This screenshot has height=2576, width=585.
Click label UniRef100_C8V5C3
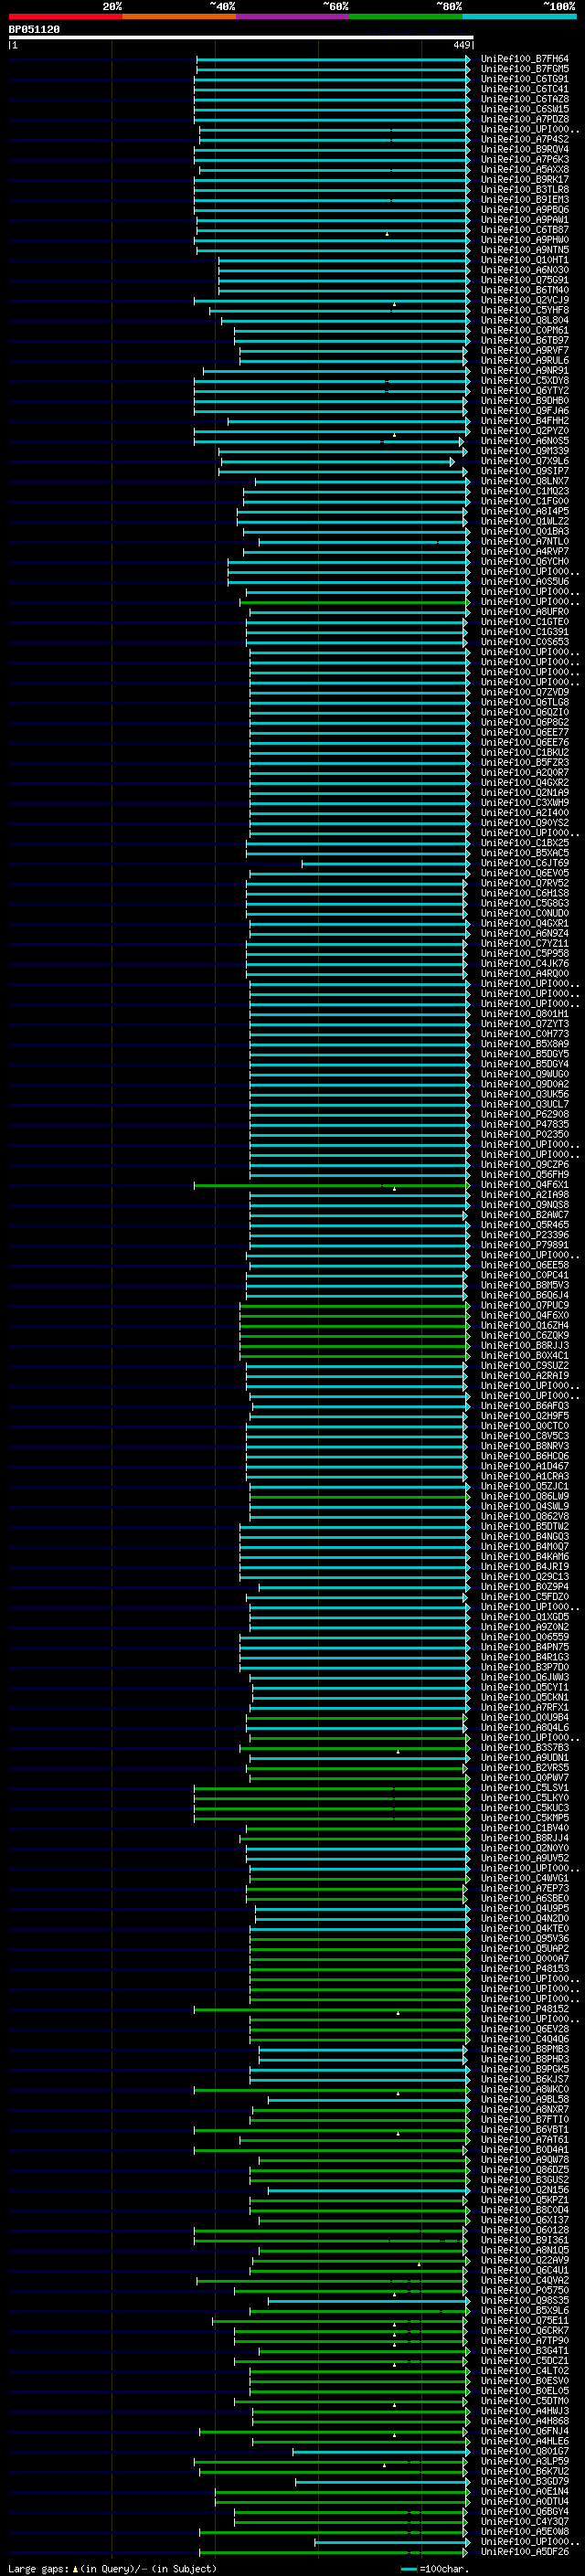click(x=525, y=1436)
